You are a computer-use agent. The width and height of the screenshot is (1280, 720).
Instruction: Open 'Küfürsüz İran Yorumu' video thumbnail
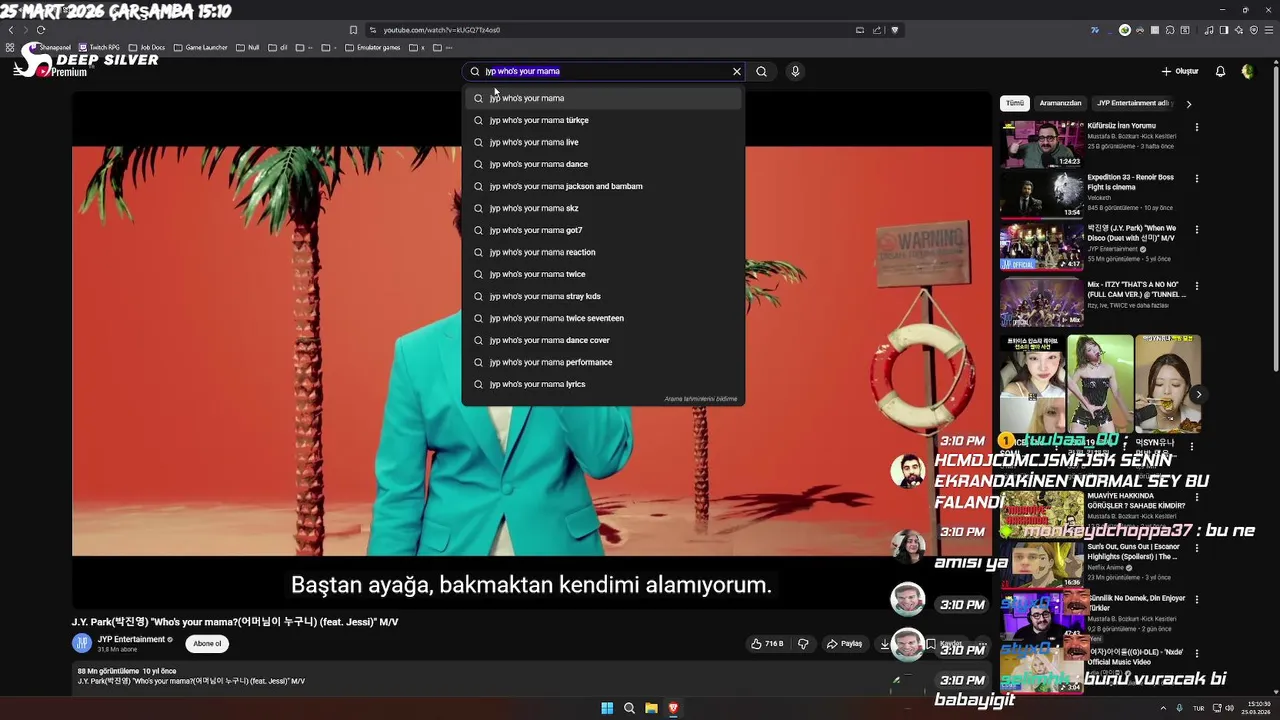[1041, 144]
